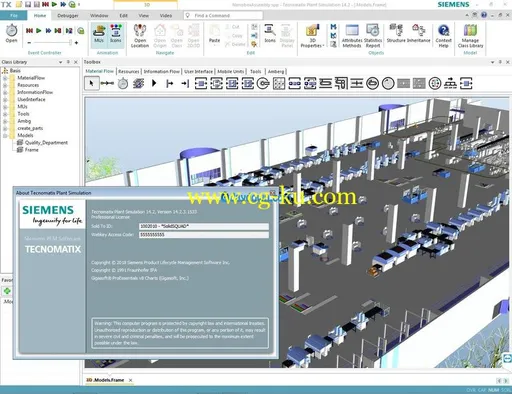This screenshot has width=512, height=394.
Task: Click the Find a Command search box
Action: tap(223, 16)
